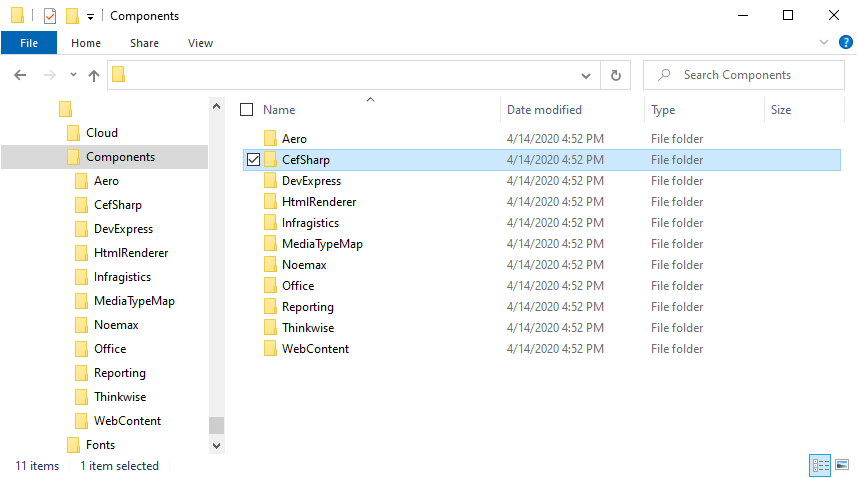This screenshot has height=478, width=858.
Task: Navigate up one folder level
Action: click(94, 75)
